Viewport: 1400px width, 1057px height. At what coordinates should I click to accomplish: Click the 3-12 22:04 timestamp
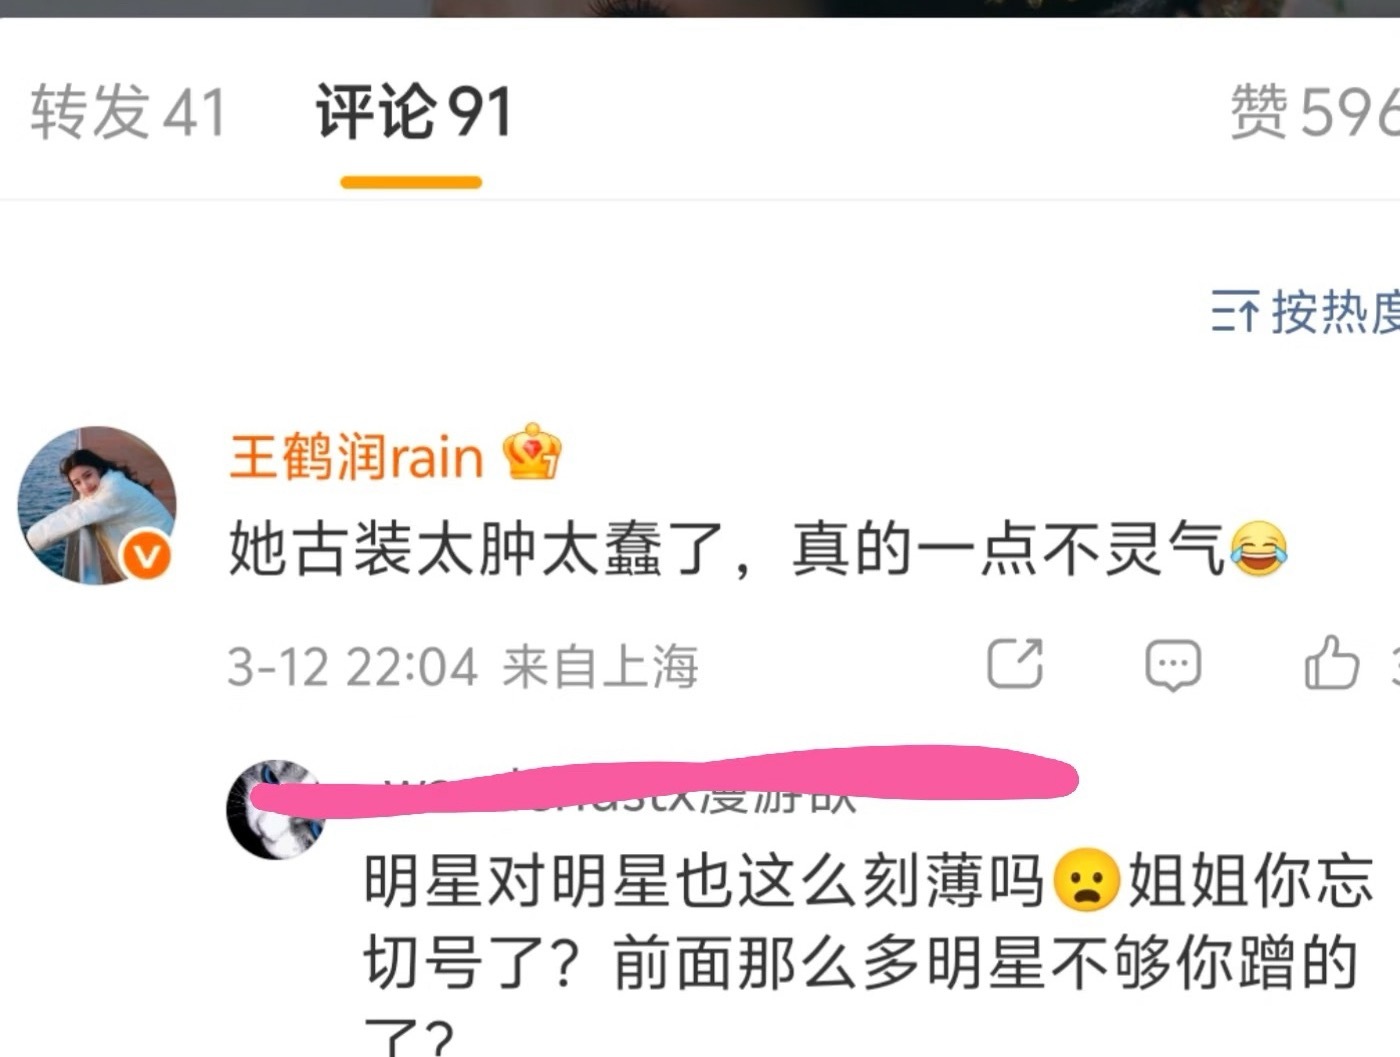pyautogui.click(x=352, y=666)
